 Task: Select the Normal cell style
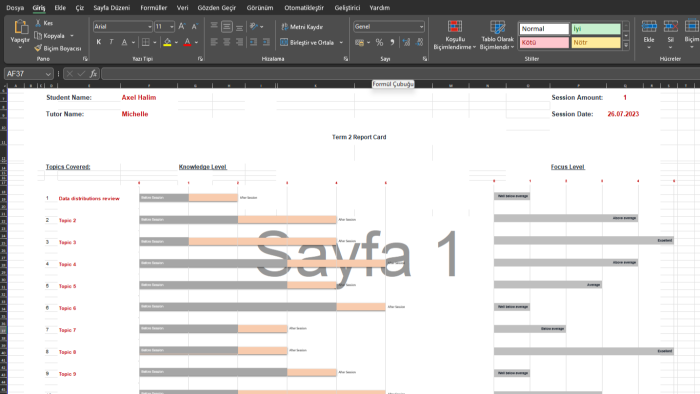click(544, 29)
